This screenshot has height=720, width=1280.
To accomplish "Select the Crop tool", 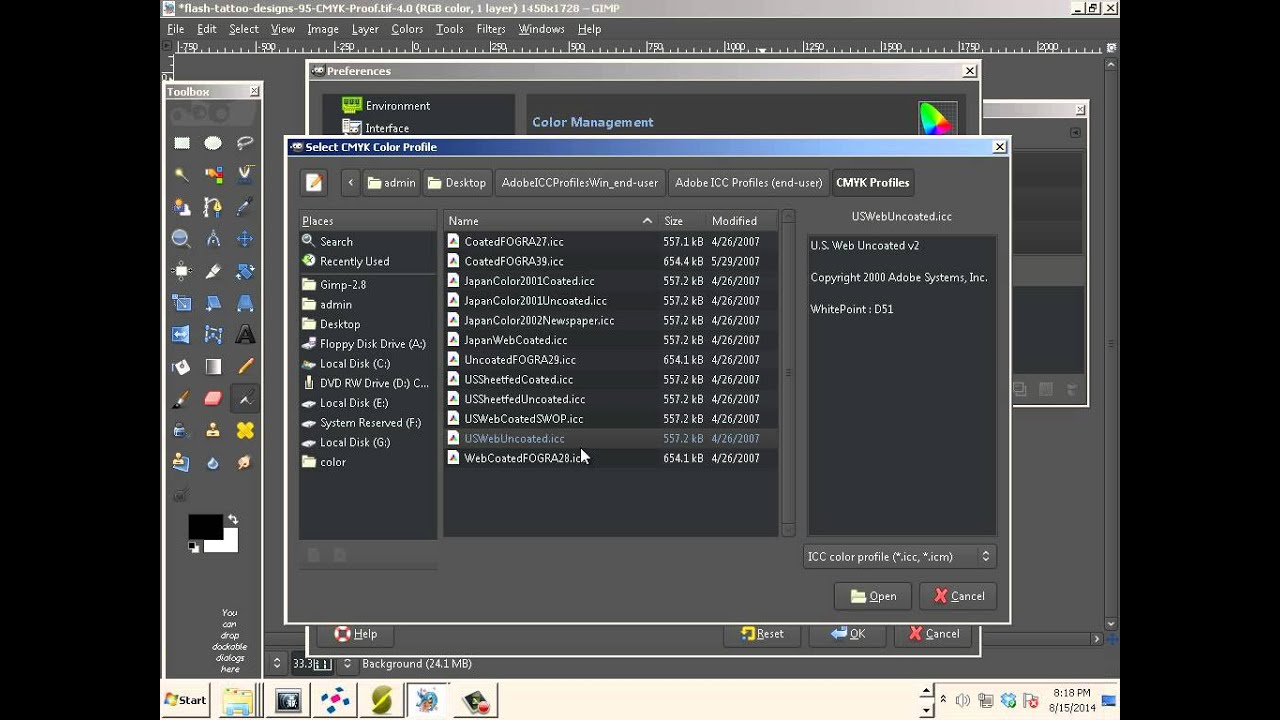I will pos(213,271).
